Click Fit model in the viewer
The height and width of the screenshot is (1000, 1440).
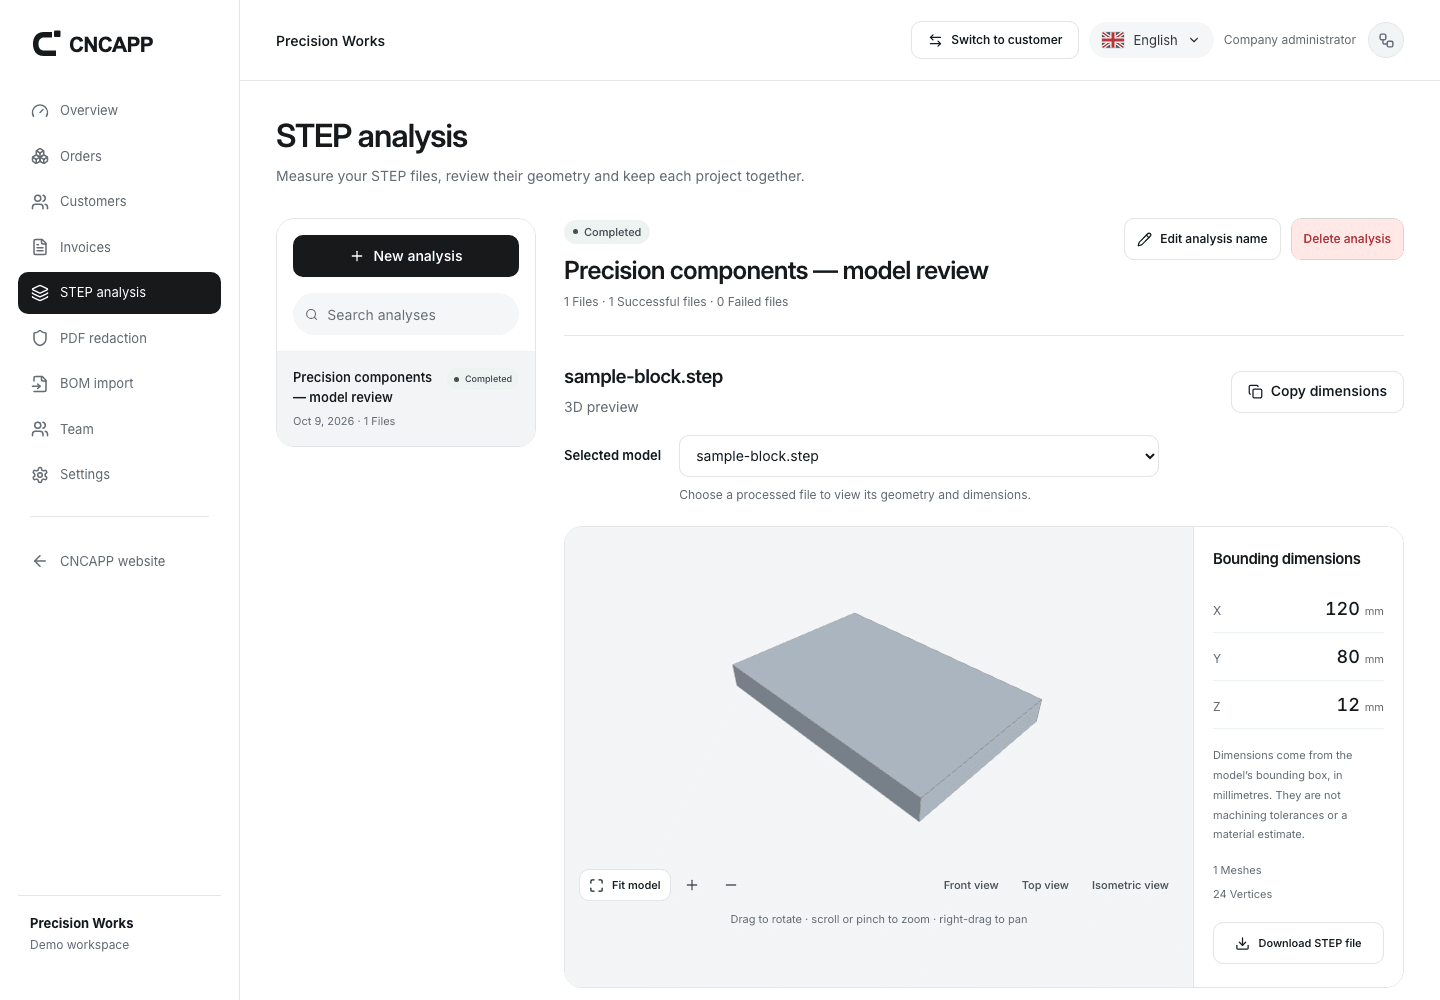625,885
